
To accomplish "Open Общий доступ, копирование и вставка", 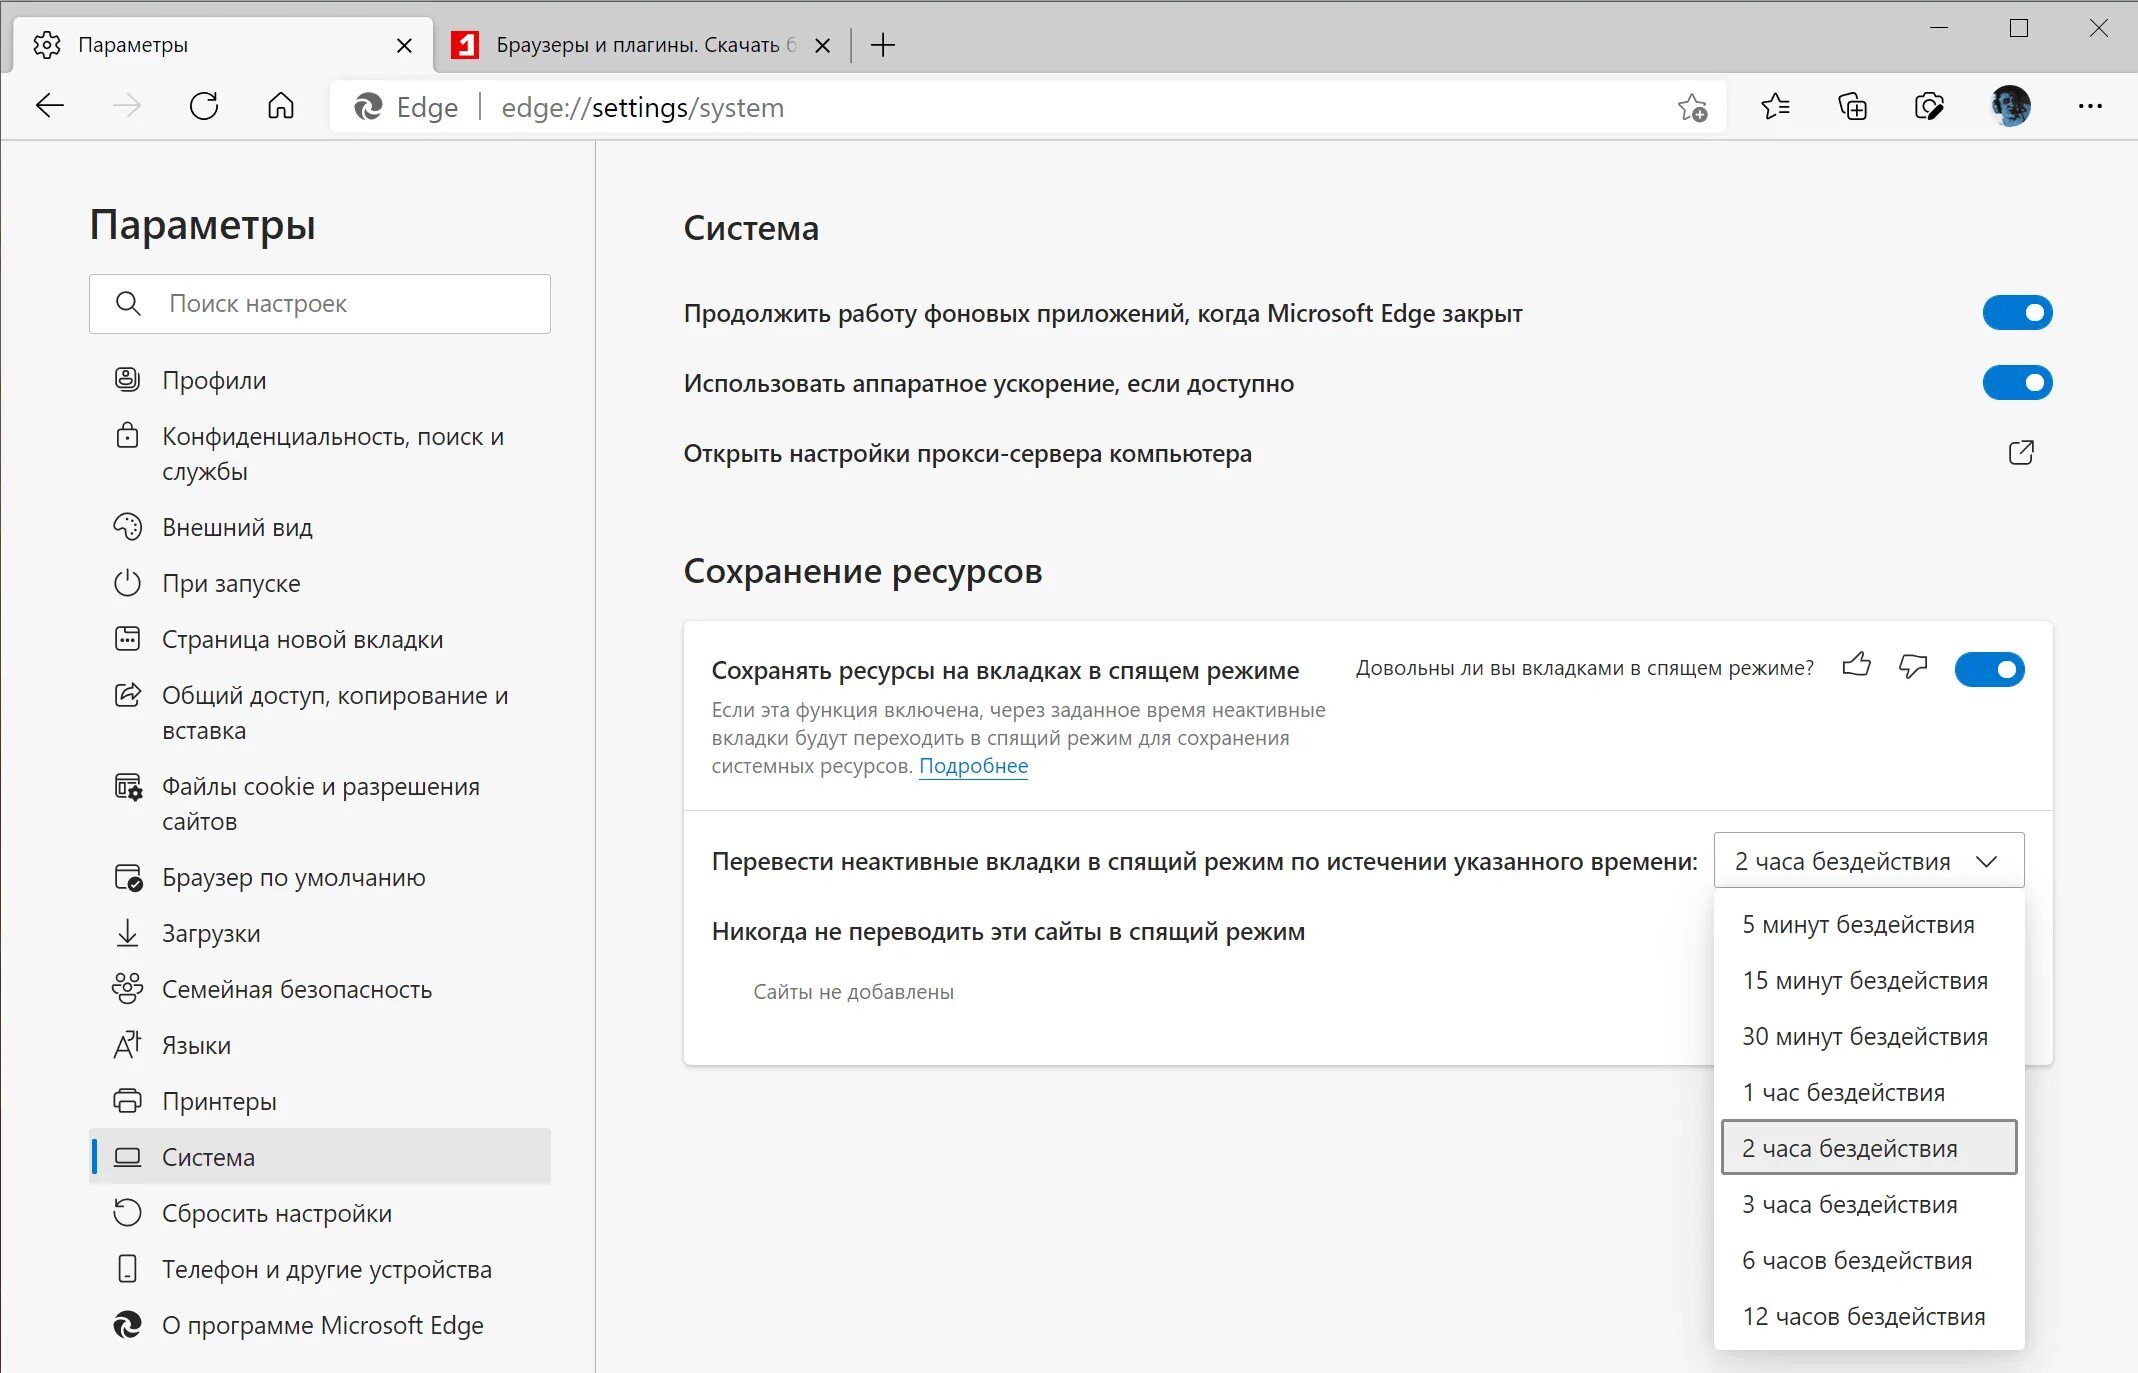I will tap(320, 713).
